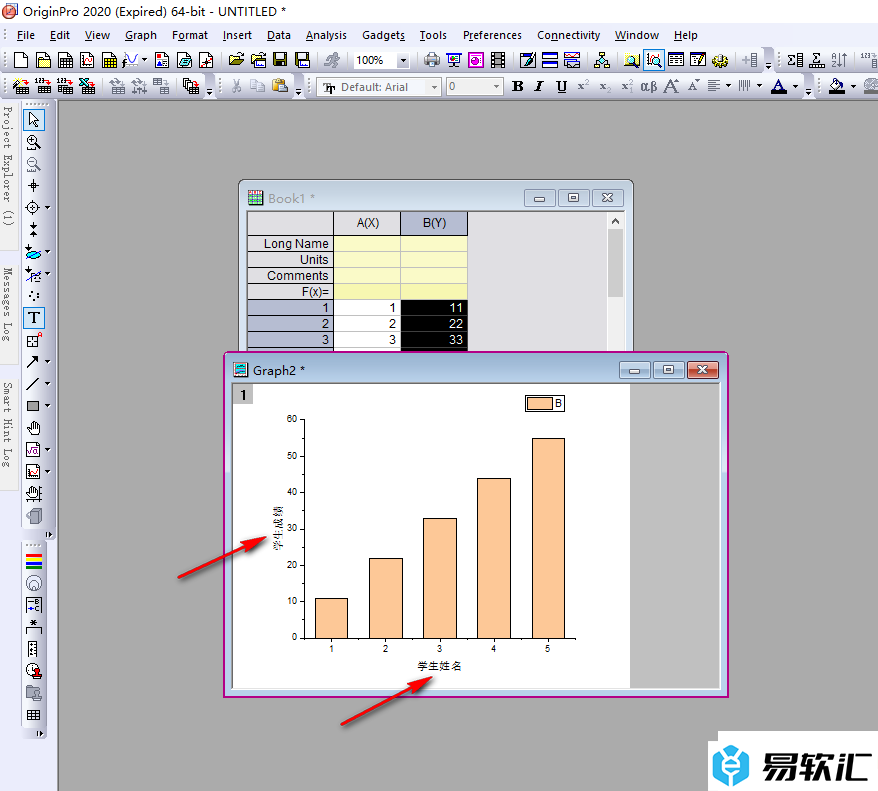This screenshot has width=878, height=791.
Task: Open the Gadgets menu
Action: tap(384, 35)
